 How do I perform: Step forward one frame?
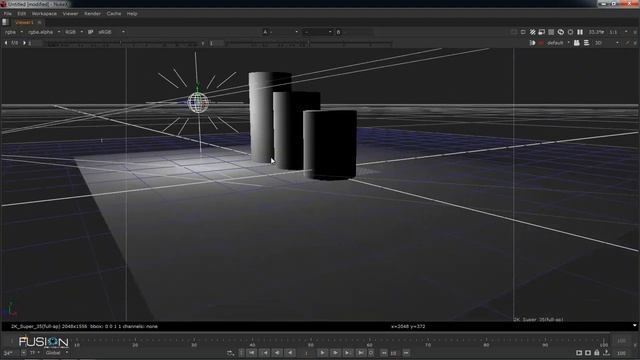335,353
